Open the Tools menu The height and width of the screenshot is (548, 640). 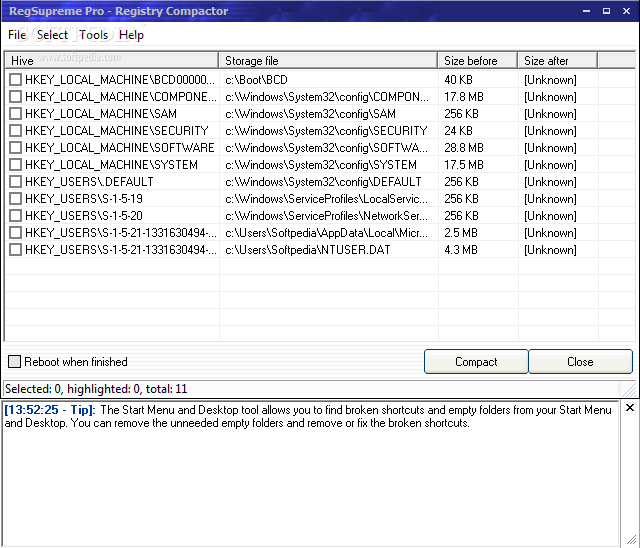coord(93,35)
